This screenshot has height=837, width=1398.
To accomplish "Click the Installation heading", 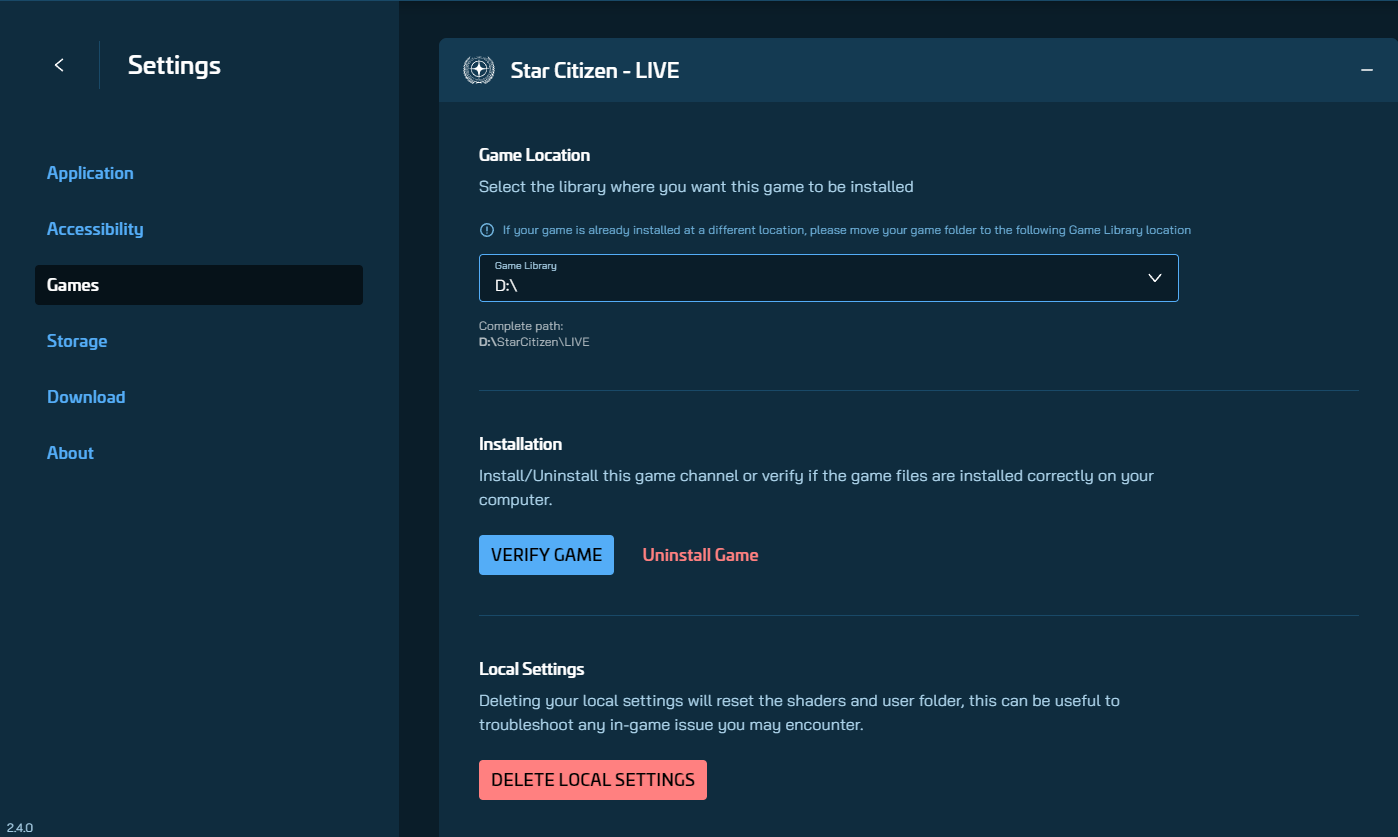I will tap(520, 444).
